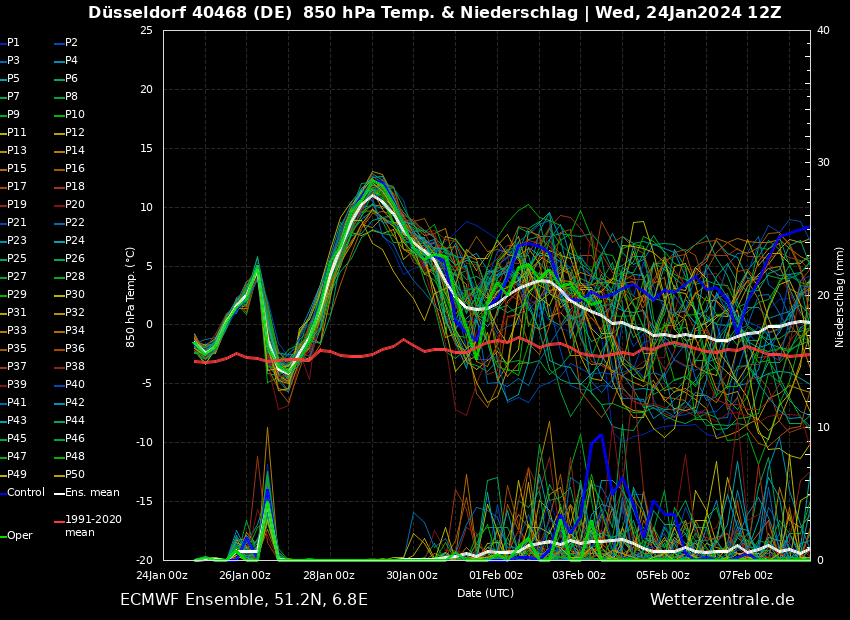Click the Date (UTC) axis label

485,593
